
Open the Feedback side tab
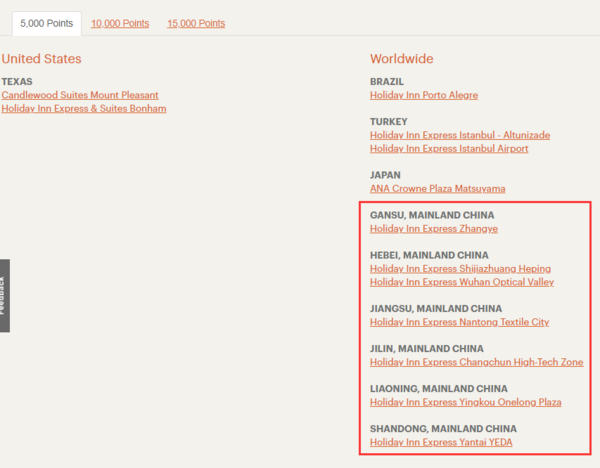point(5,295)
